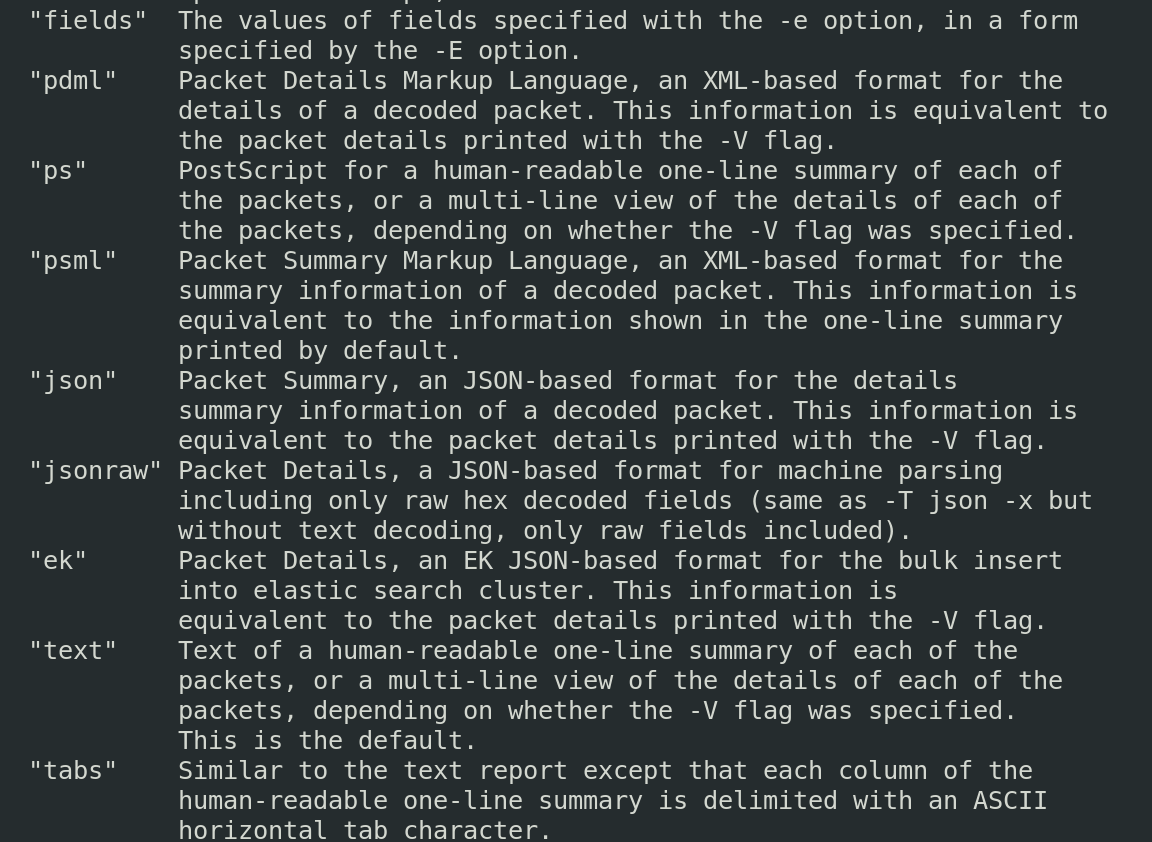Click the "ek" format name
The height and width of the screenshot is (842, 1152).
(58, 561)
